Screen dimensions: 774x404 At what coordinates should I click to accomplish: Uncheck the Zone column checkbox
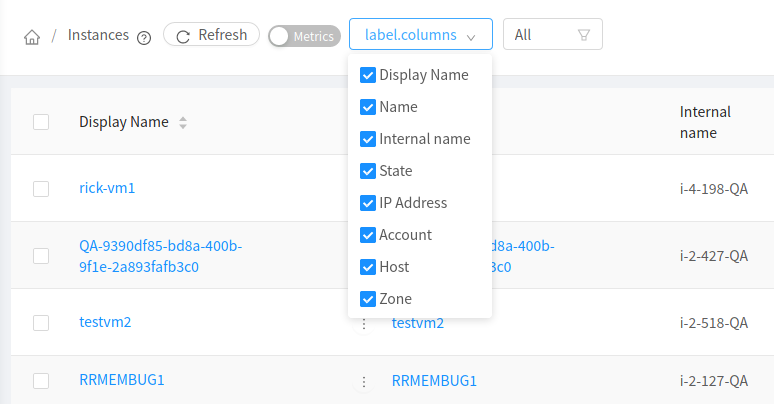point(368,299)
